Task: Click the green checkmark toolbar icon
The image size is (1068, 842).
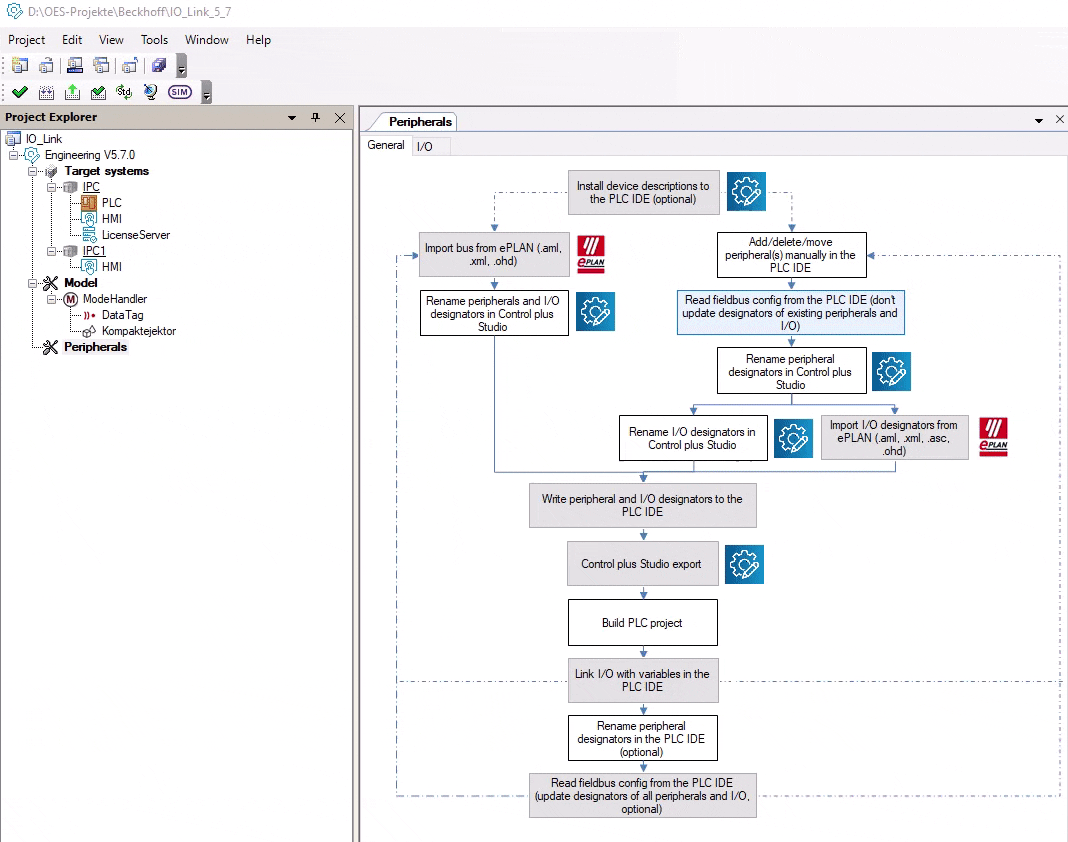Action: tap(19, 92)
